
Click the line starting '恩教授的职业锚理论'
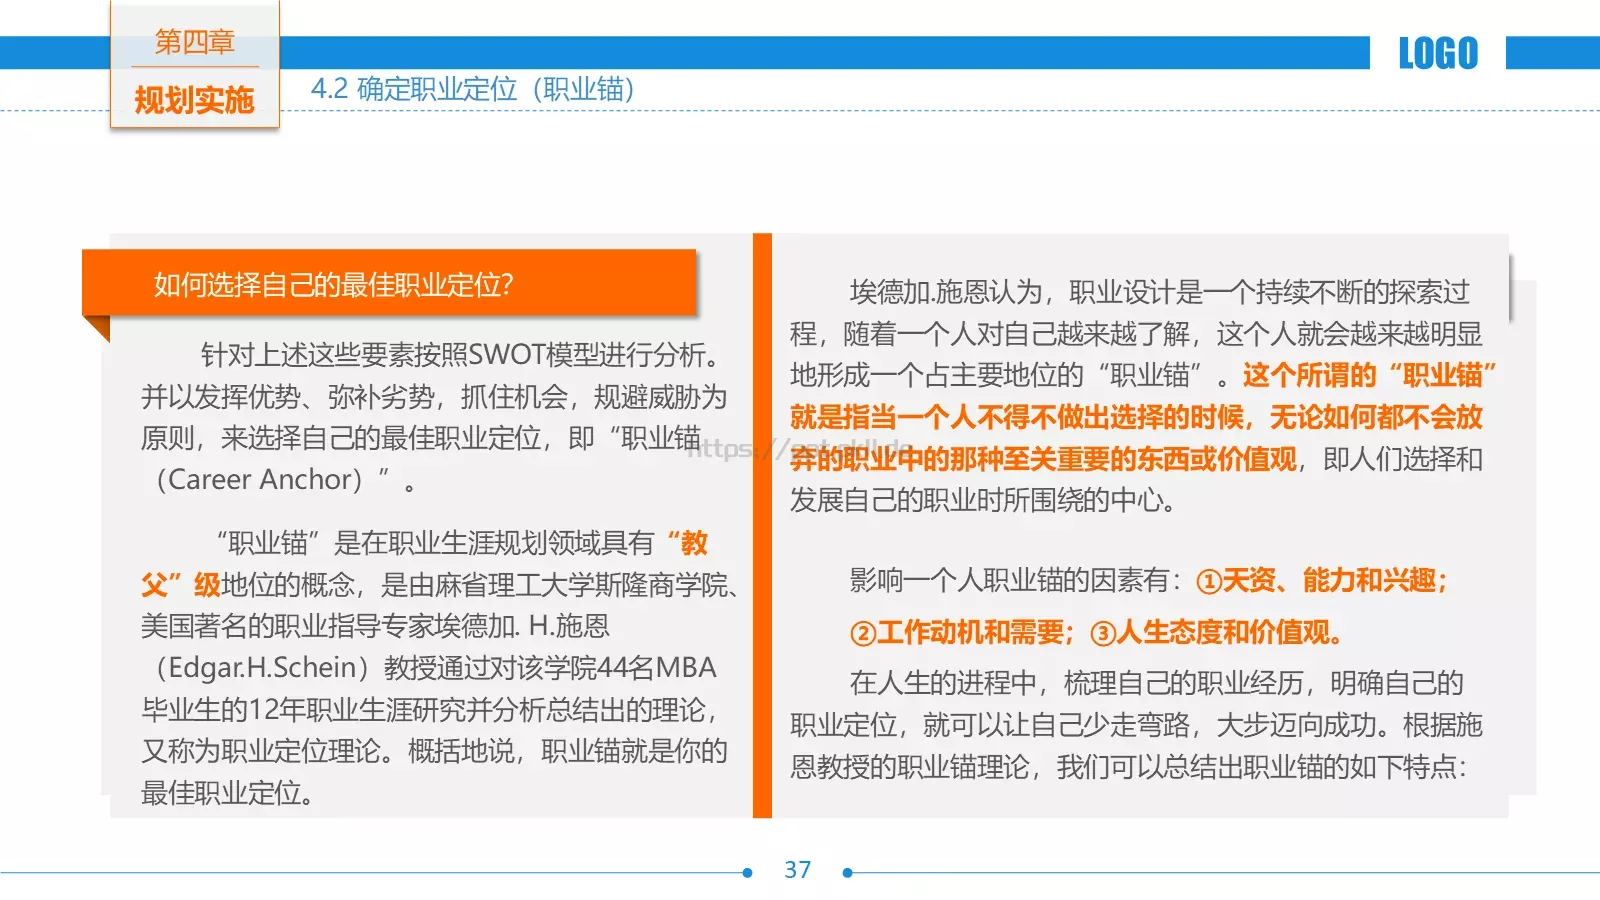tap(1128, 767)
